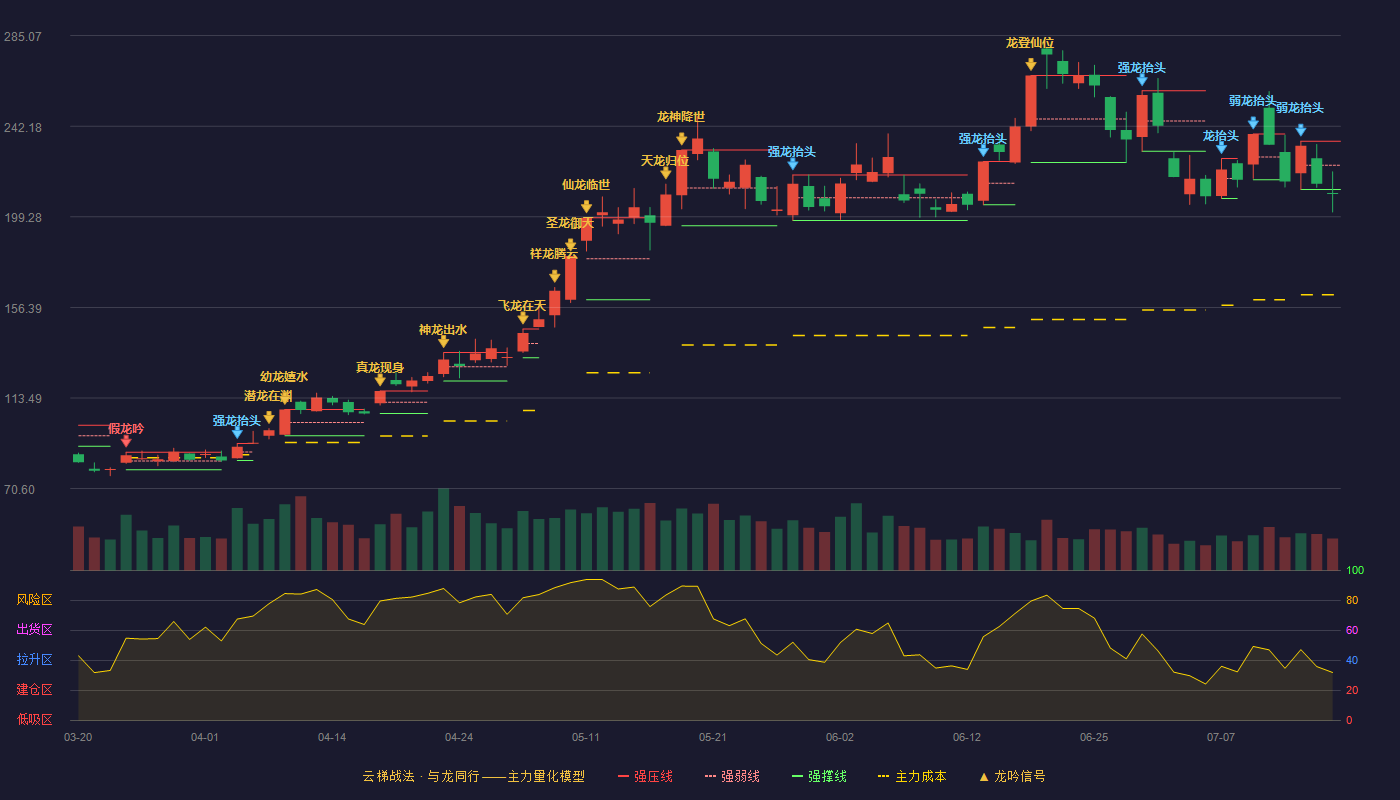
Task: Click the 圣龙御天 signal arrow
Action: coord(570,244)
